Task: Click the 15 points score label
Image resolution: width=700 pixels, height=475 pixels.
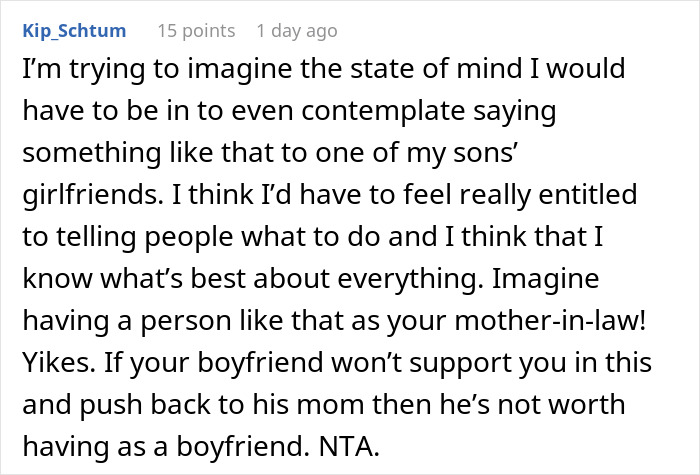Action: tap(198, 32)
